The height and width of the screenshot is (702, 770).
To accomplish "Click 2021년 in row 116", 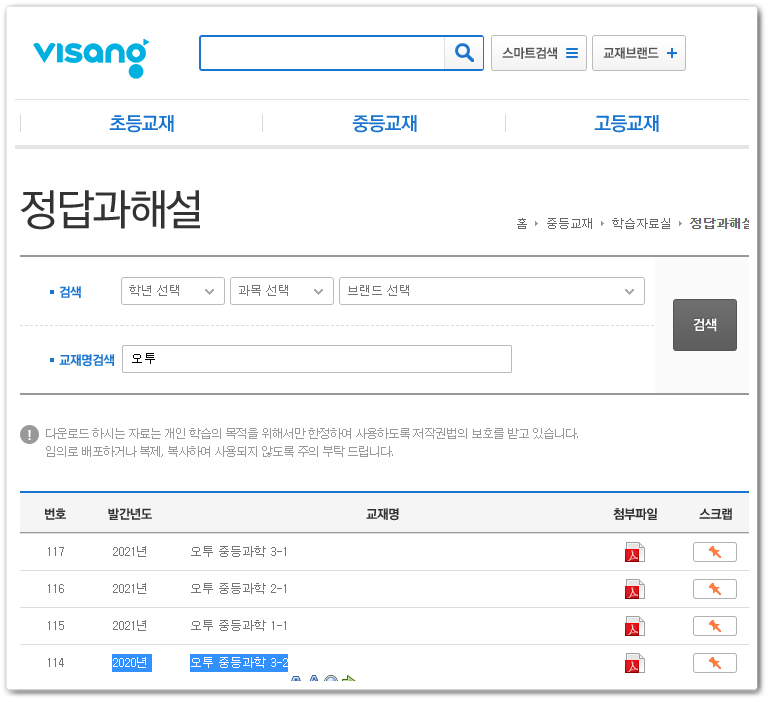I will point(130,589).
